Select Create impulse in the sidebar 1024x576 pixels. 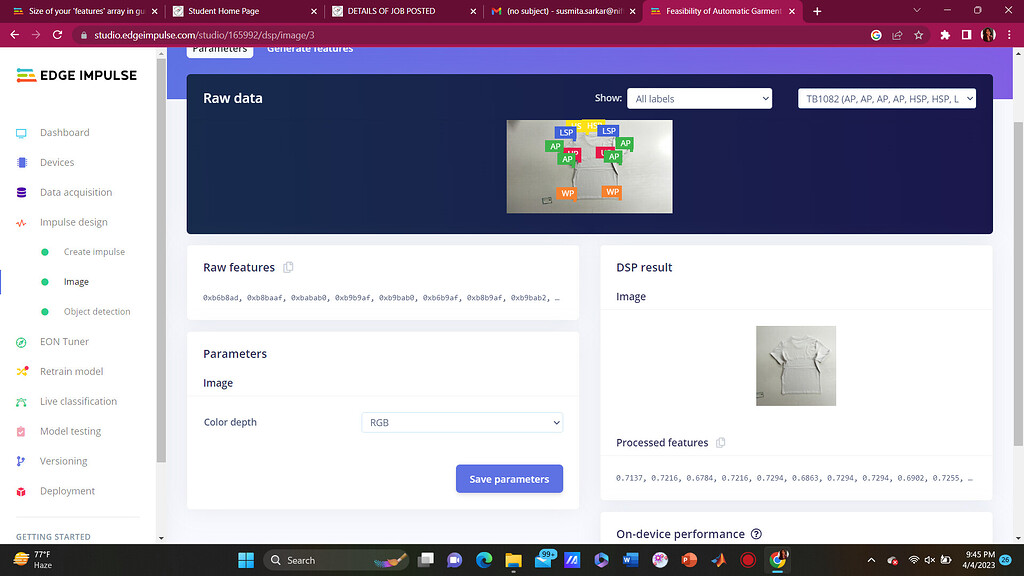coord(94,252)
